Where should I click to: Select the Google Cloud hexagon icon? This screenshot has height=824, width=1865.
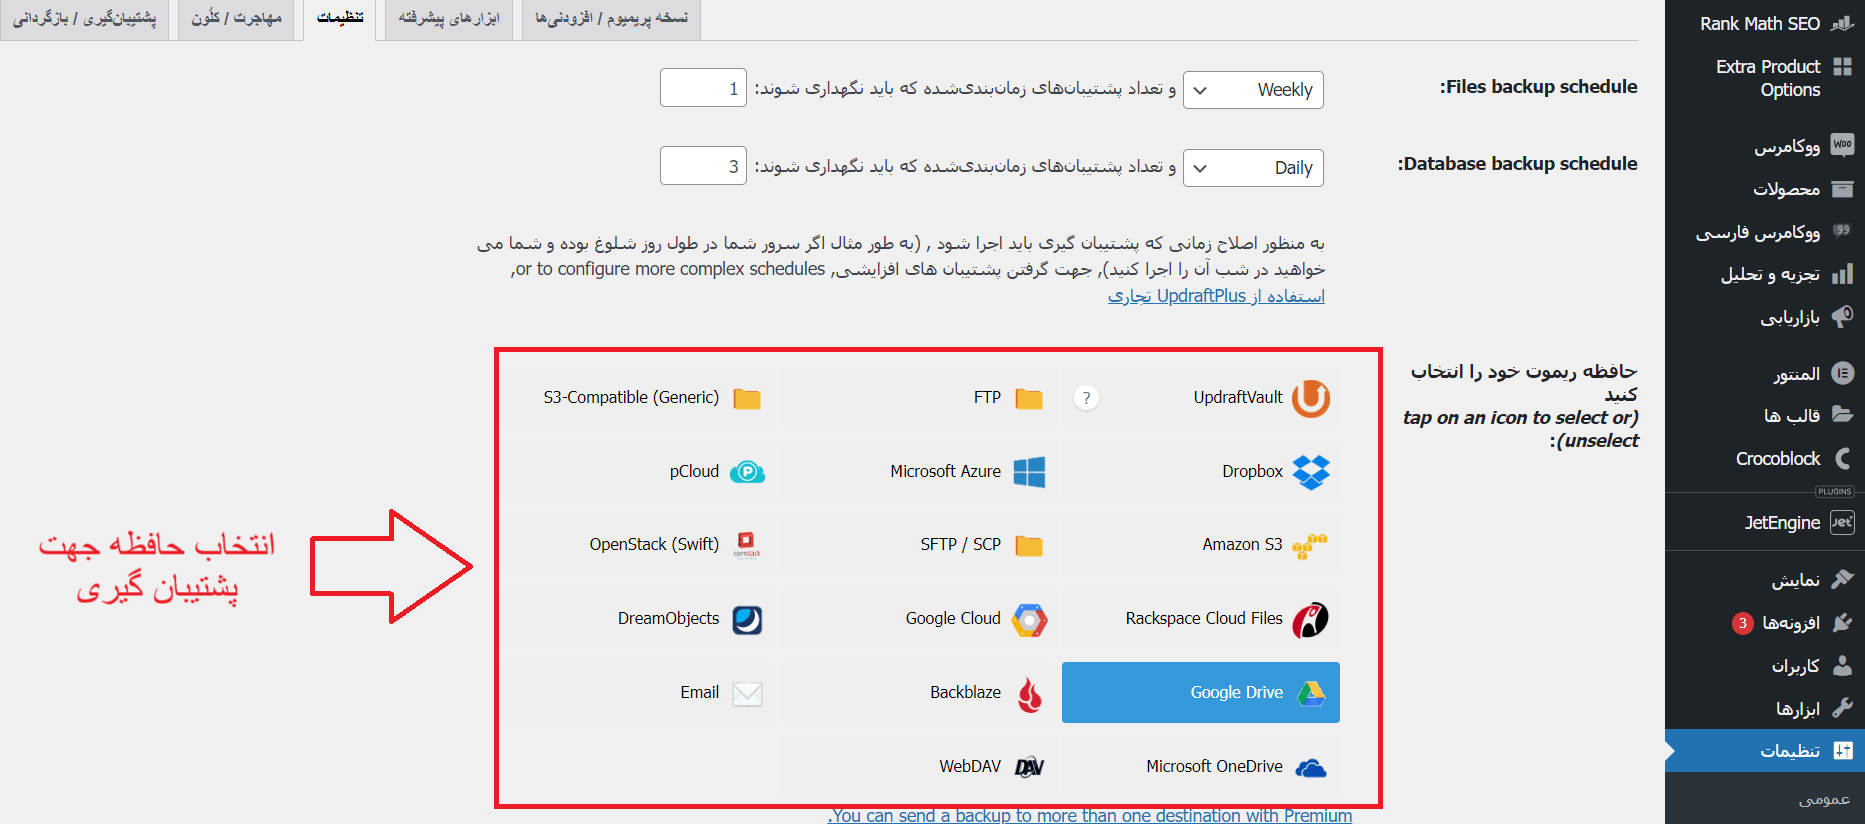click(1029, 620)
